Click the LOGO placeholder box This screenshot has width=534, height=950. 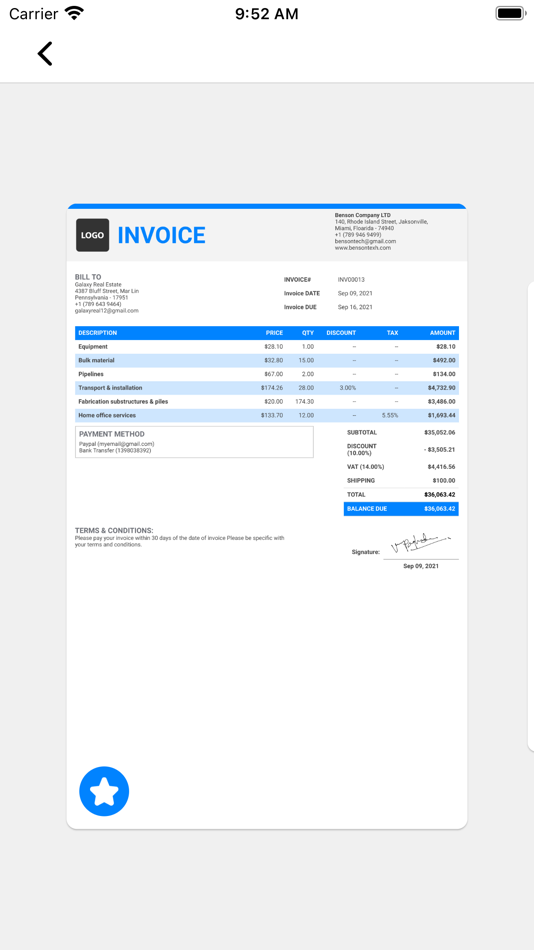[93, 235]
